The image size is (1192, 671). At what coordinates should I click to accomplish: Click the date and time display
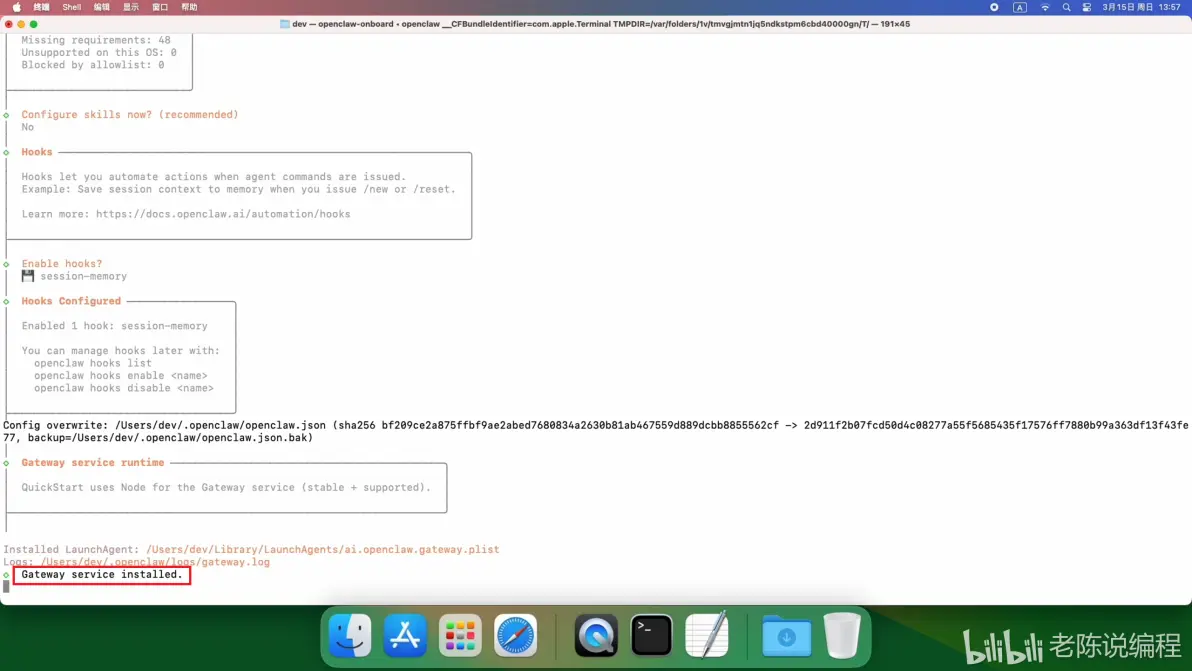[1141, 7]
